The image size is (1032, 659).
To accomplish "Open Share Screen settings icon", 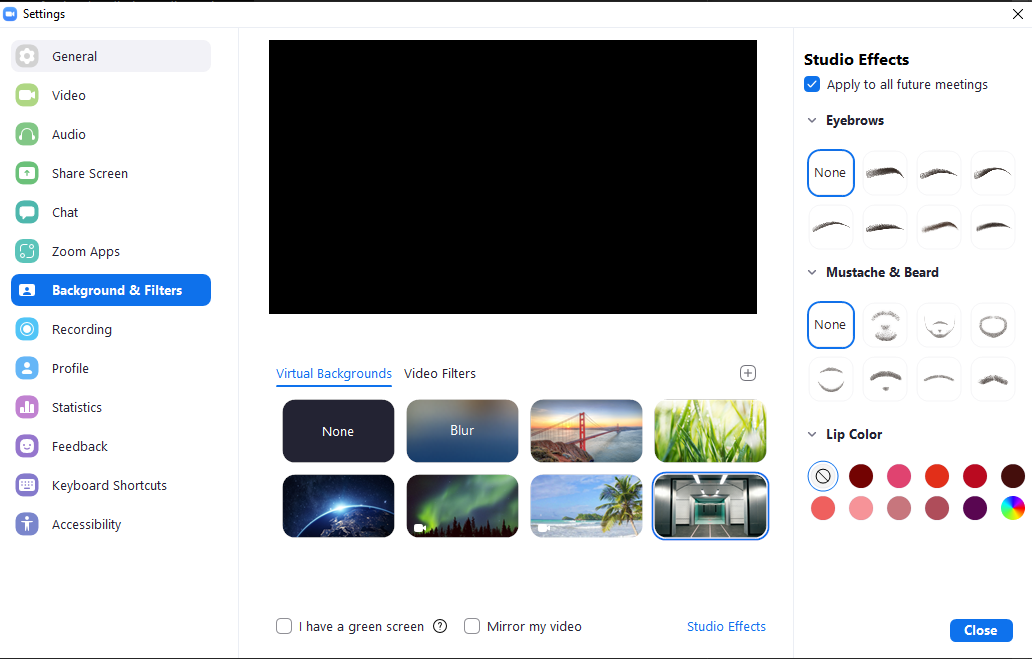I will coord(27,173).
